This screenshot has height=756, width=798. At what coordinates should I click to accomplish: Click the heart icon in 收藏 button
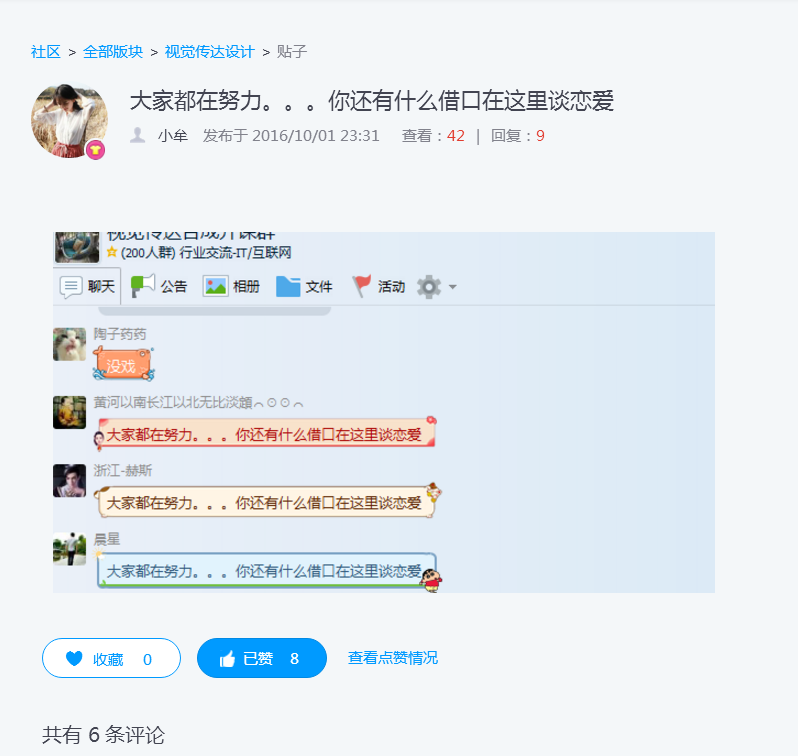74,658
